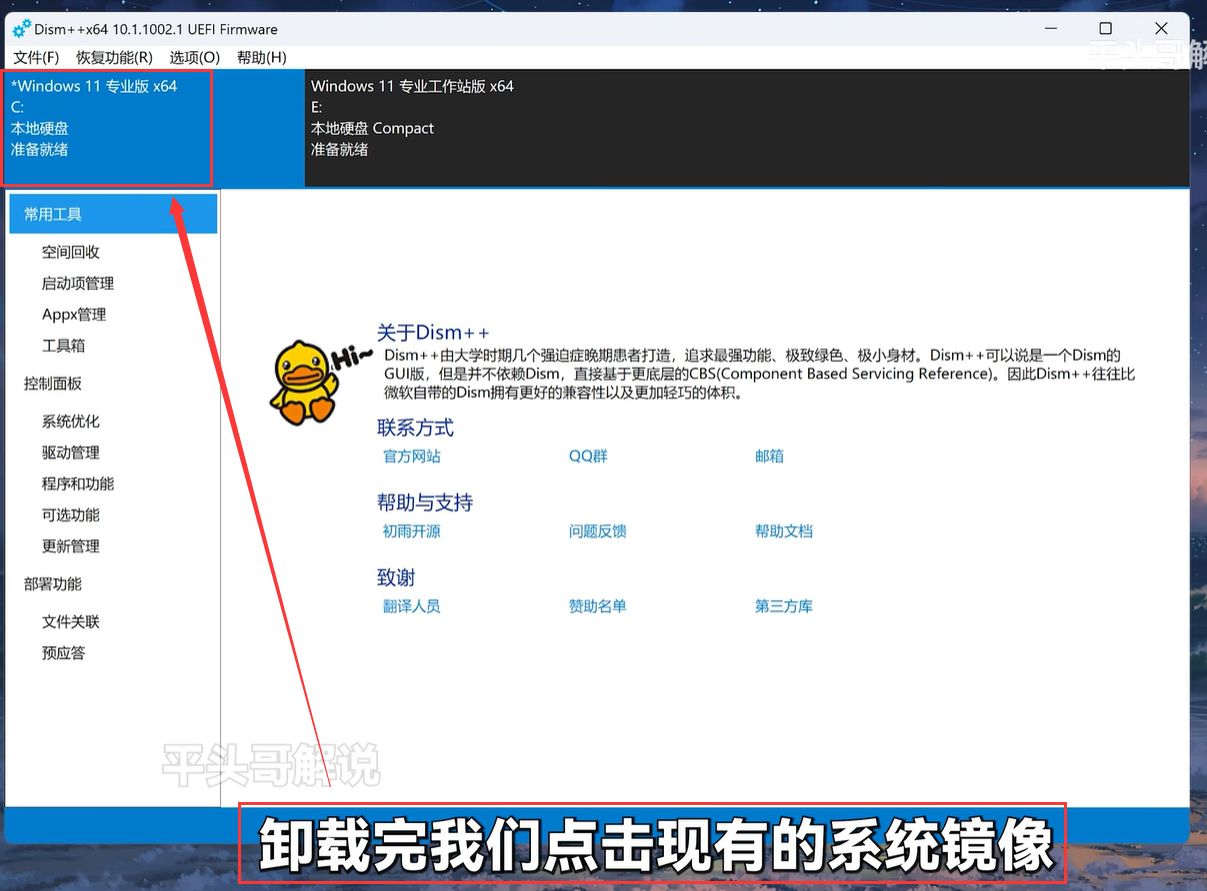Maximize the Dism++ window

click(1105, 29)
